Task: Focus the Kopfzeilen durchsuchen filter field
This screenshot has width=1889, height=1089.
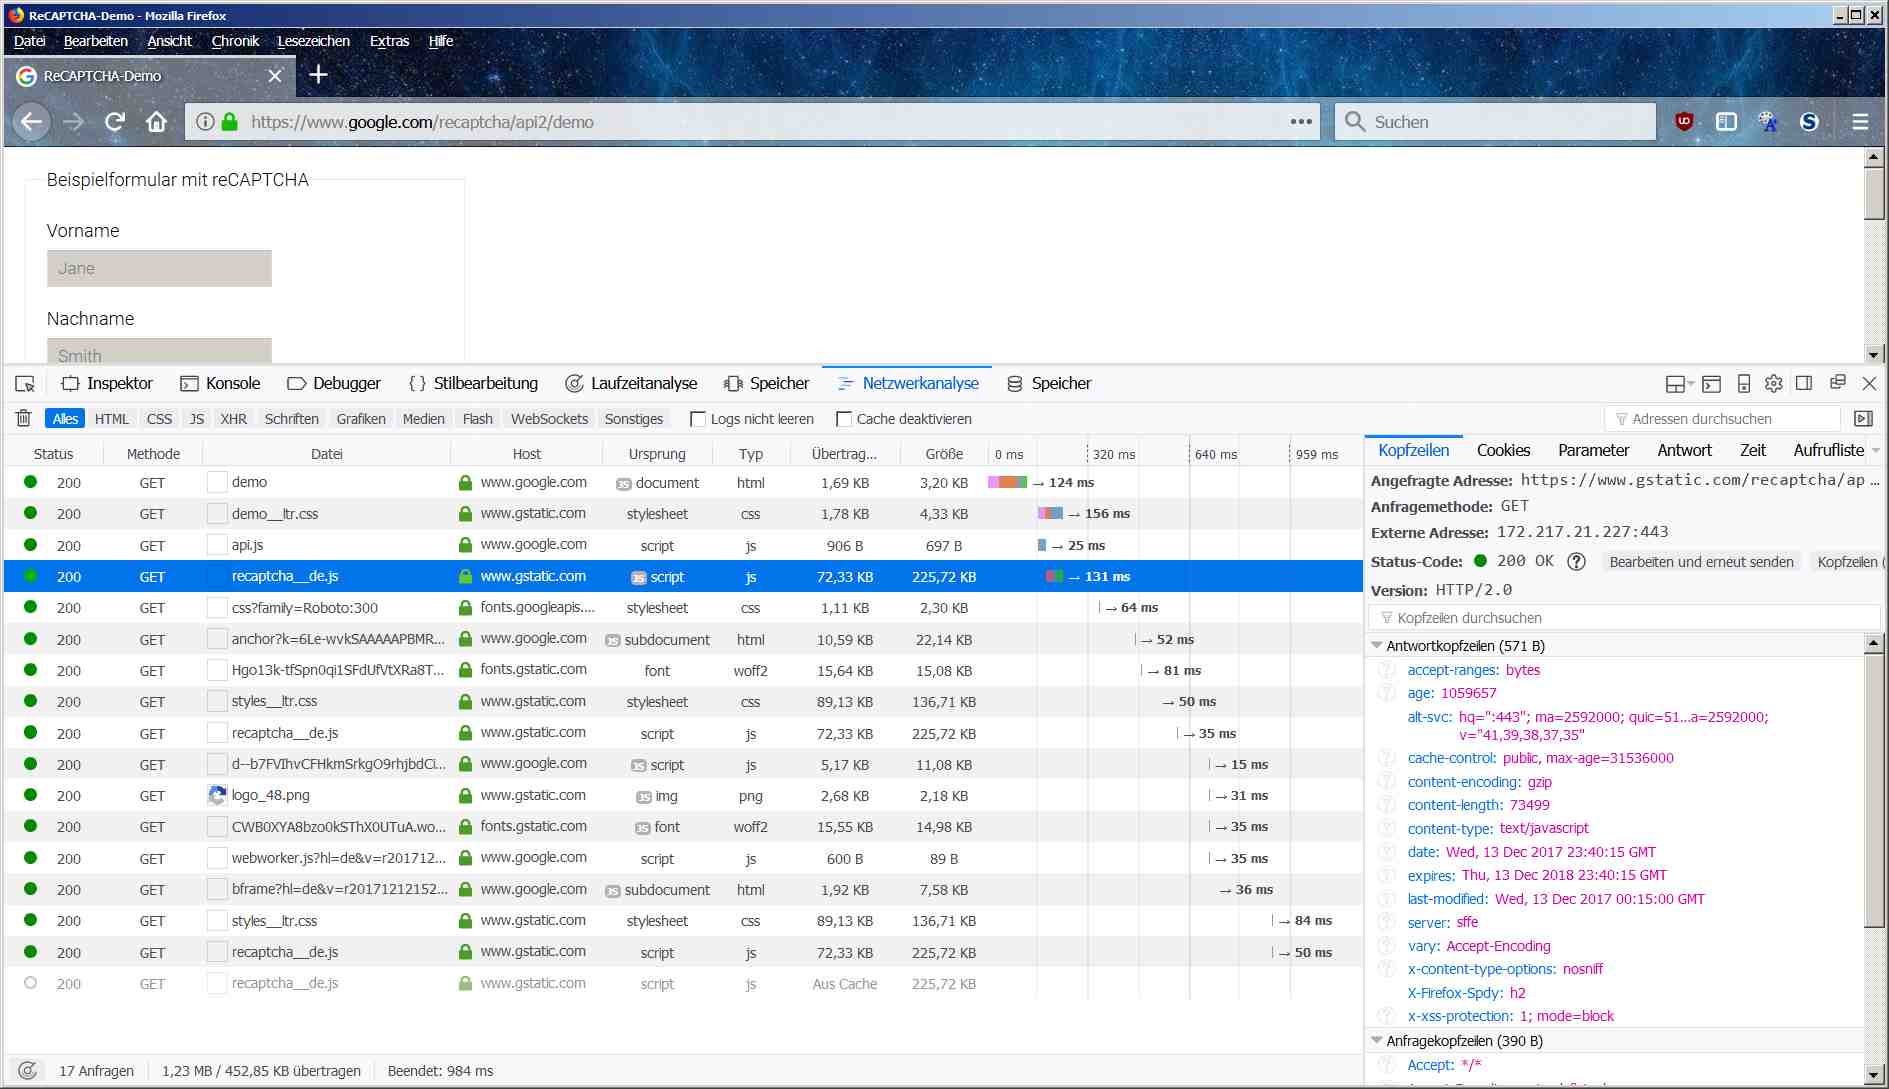Action: tap(1625, 618)
